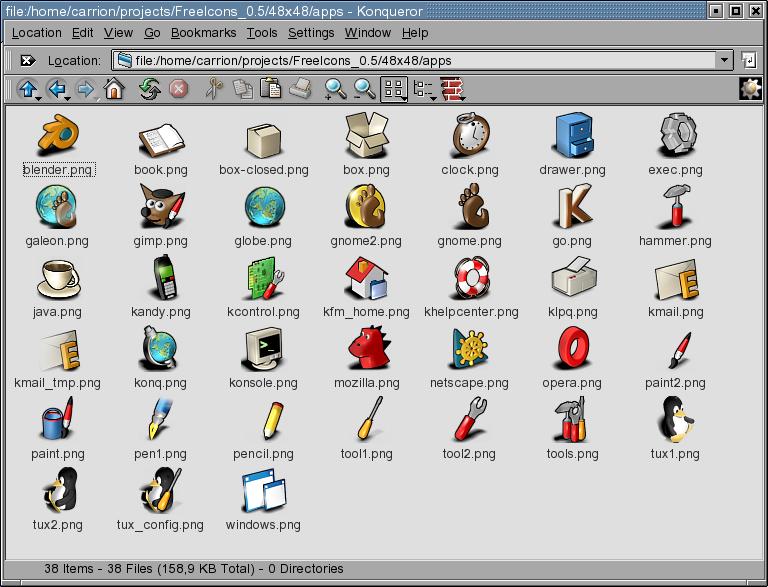Image resolution: width=768 pixels, height=587 pixels.
Task: Select the opera.png file icon
Action: 573,348
